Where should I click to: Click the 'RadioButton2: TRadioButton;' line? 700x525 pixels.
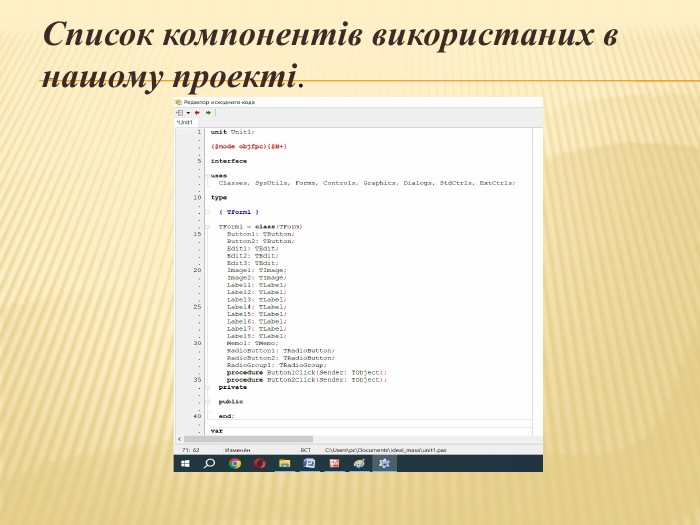click(x=281, y=358)
